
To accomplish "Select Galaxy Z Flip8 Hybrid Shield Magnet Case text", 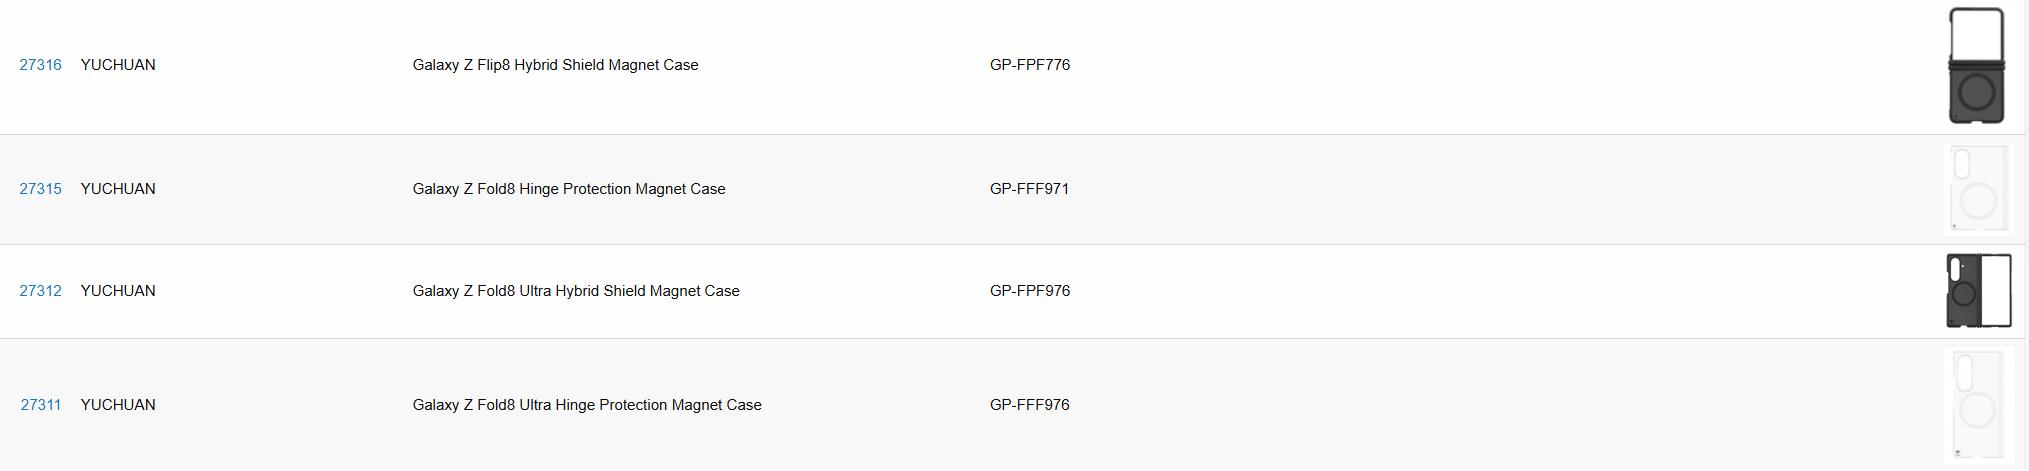I will pos(556,65).
